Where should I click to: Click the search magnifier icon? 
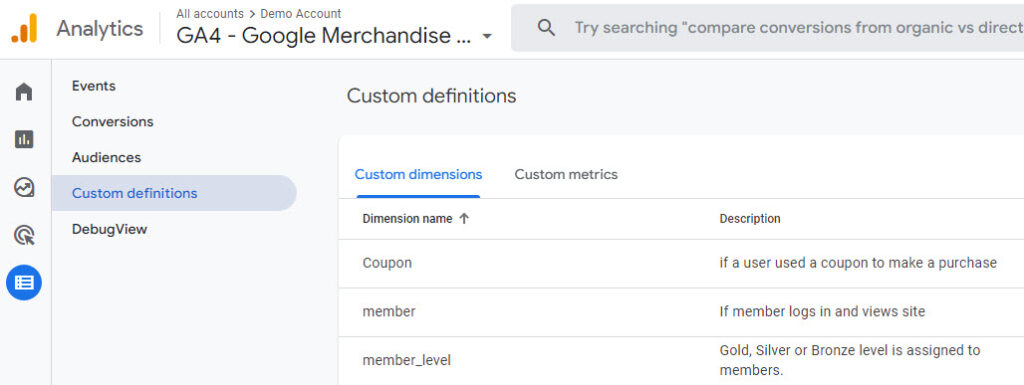click(x=546, y=27)
